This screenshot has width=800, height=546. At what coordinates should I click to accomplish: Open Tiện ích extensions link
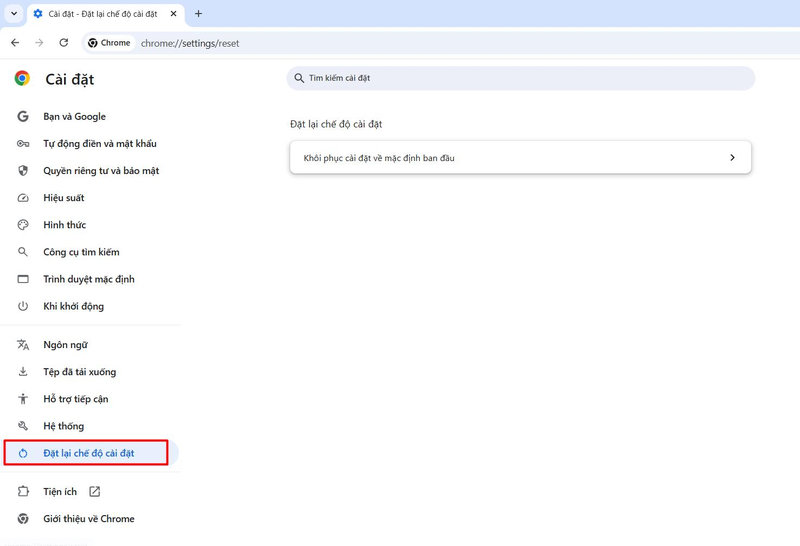click(60, 491)
